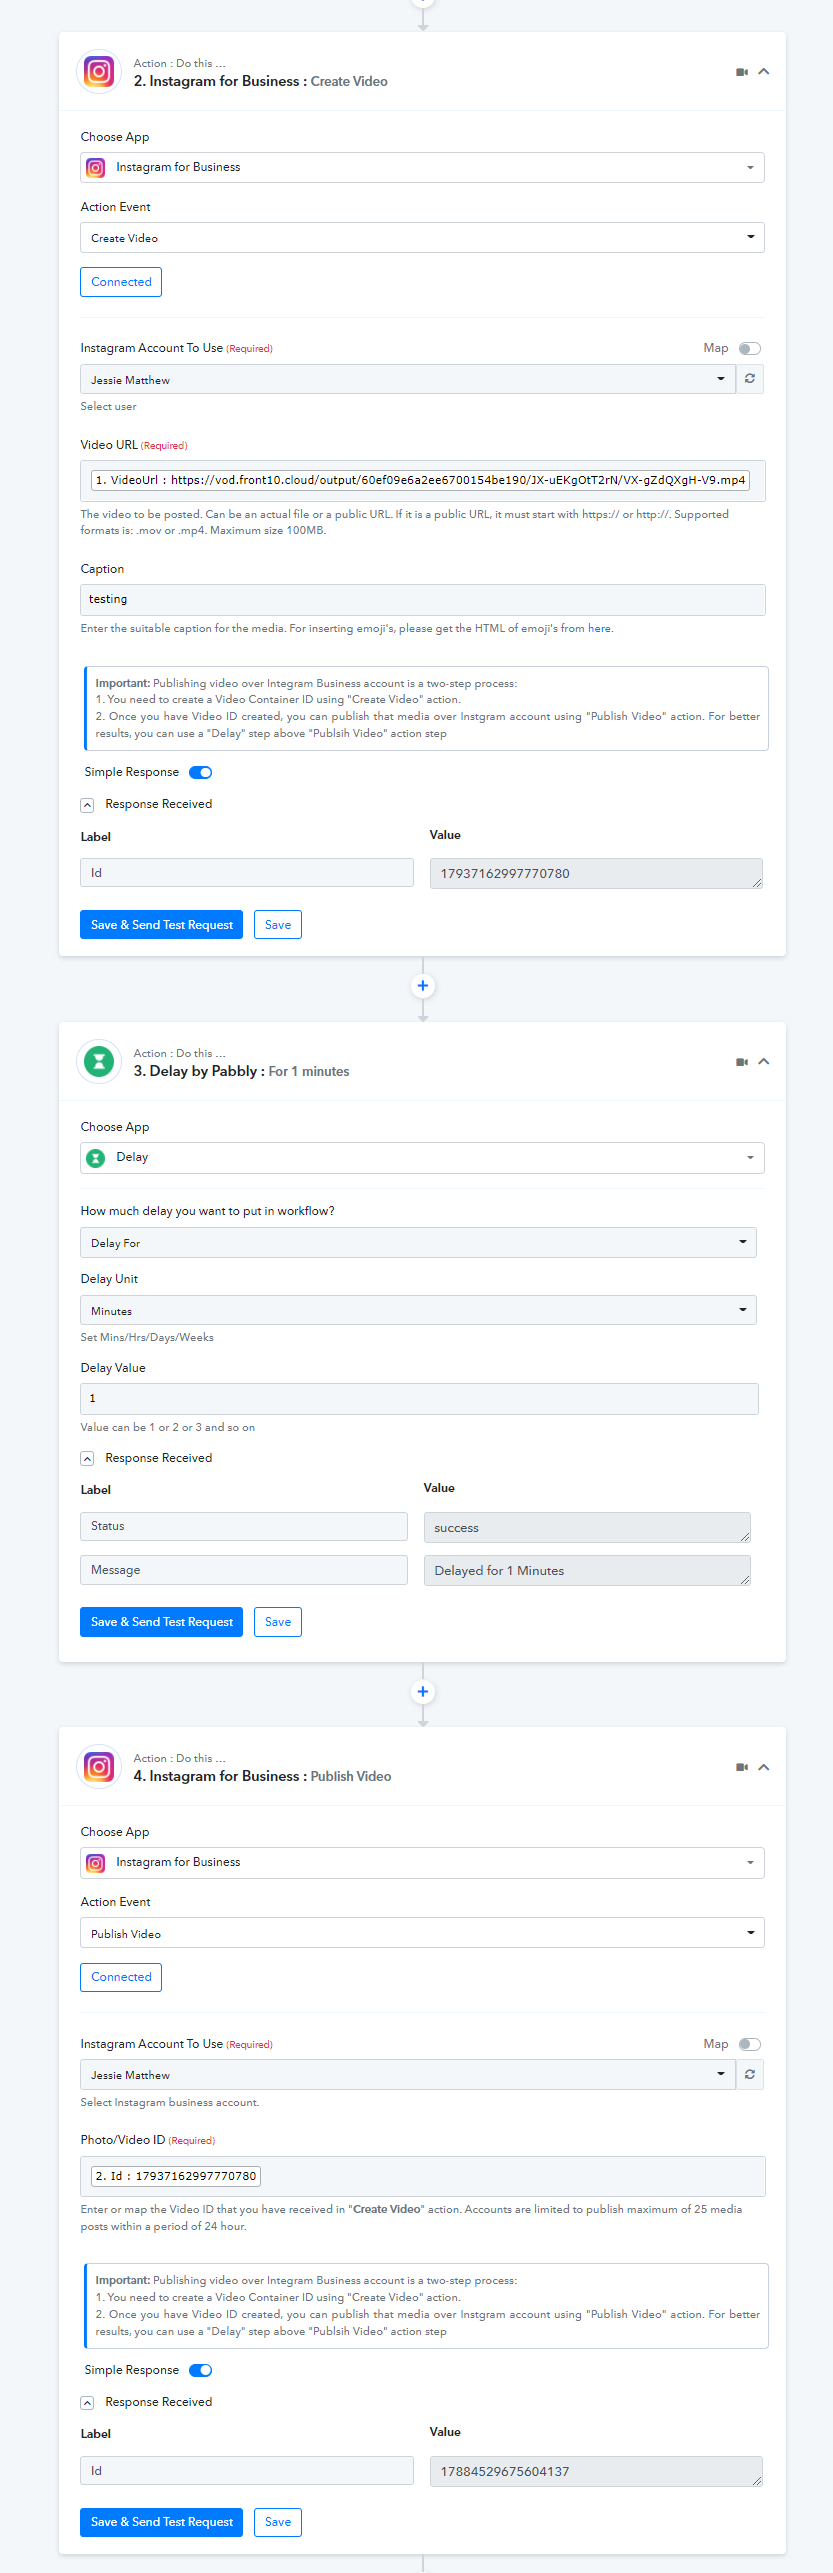
Task: Toggle Simple Response switch in step 4
Action: [200, 2370]
